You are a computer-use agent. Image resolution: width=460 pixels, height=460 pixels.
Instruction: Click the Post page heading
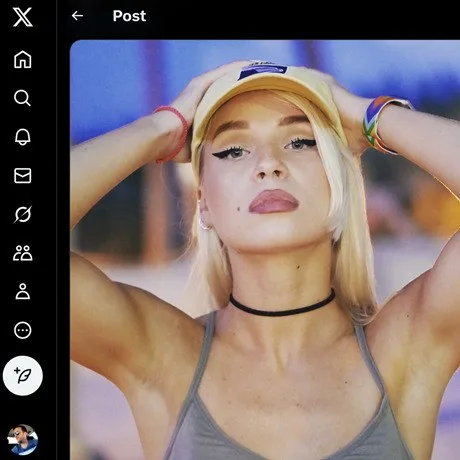129,16
